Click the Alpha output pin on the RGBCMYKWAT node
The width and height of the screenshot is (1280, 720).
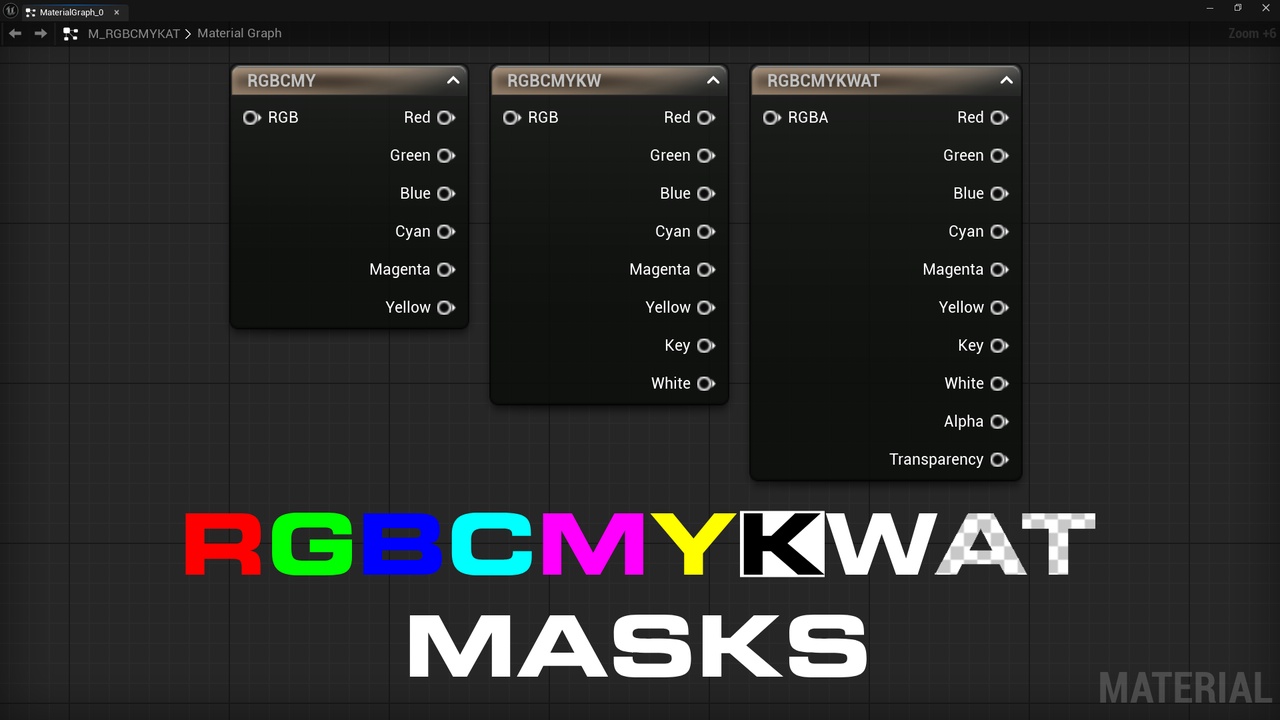tap(1000, 421)
